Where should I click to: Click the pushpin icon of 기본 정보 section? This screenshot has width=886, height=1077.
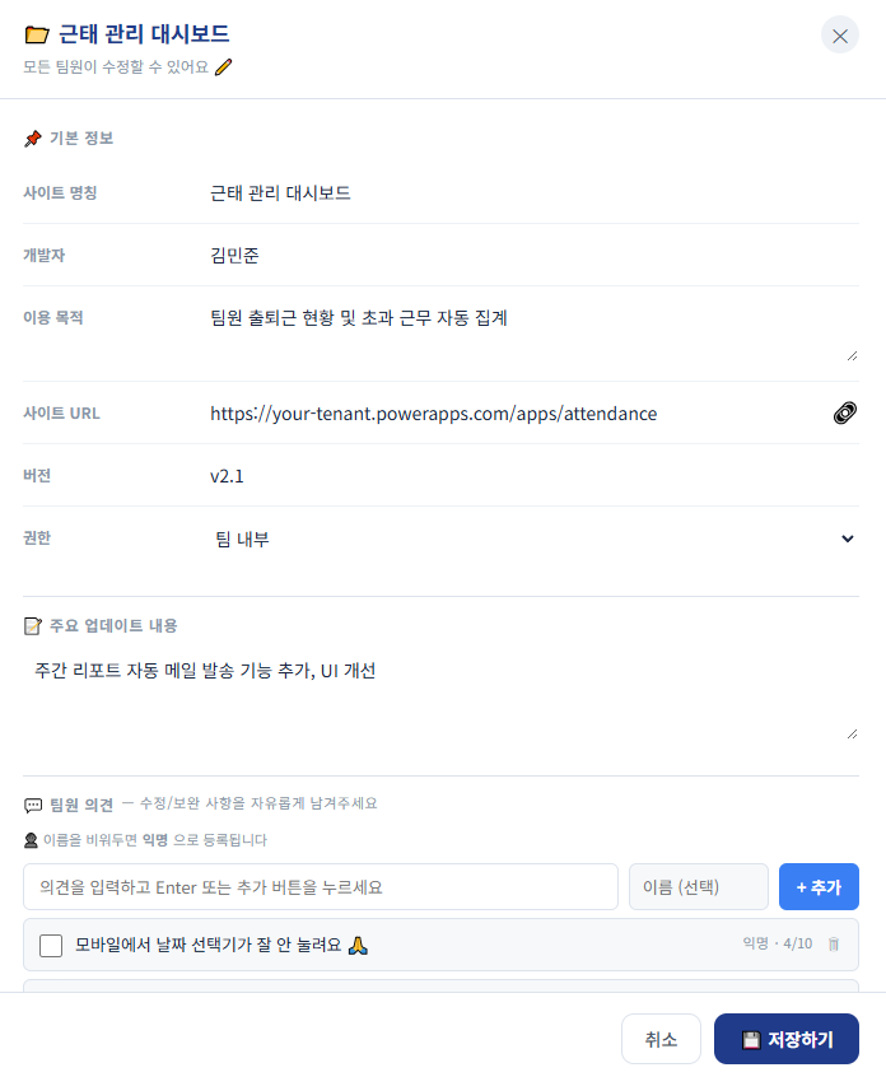coord(33,138)
